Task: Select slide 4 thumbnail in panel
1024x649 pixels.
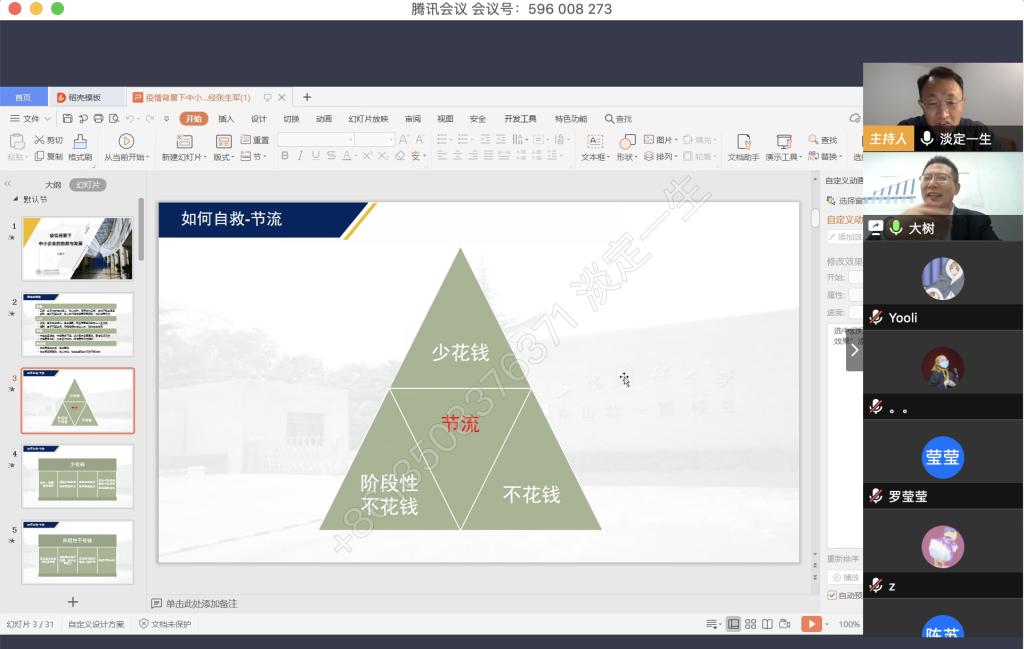Action: 78,476
